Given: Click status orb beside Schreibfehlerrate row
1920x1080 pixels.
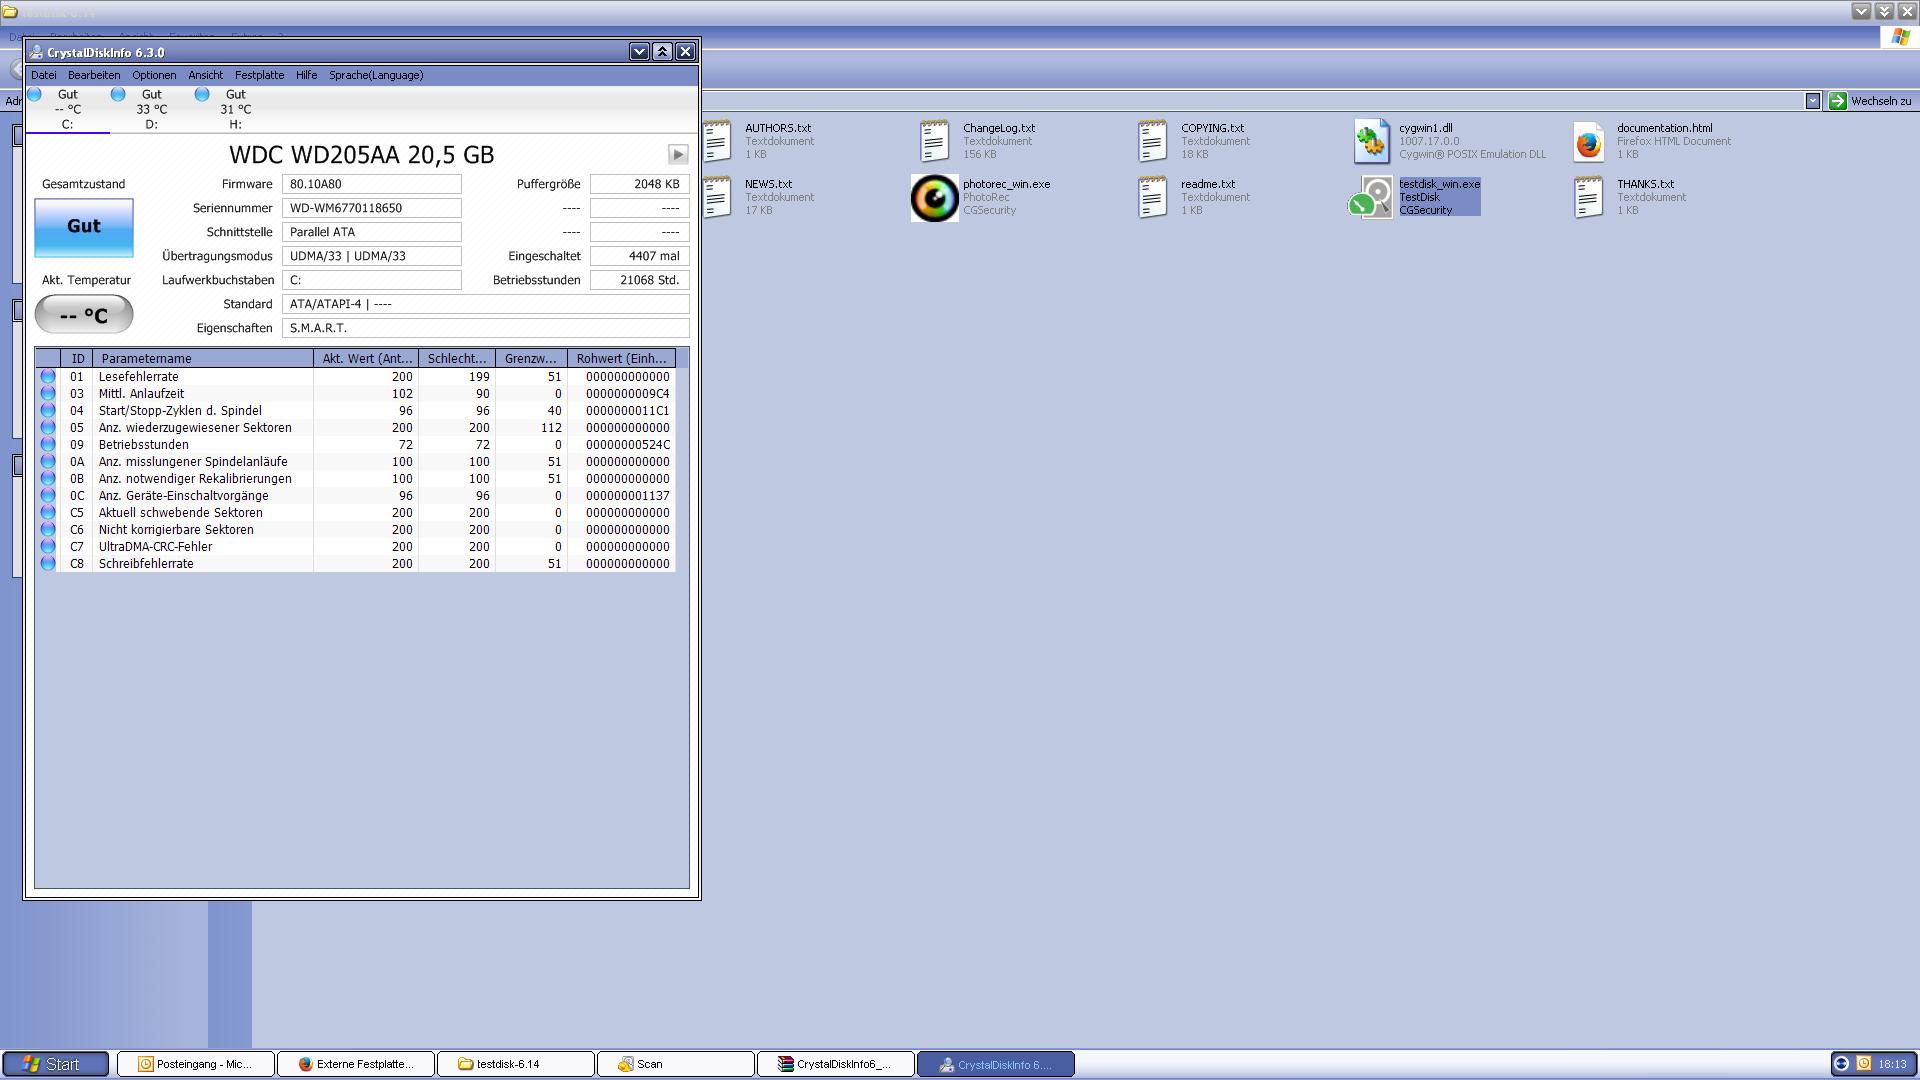Looking at the screenshot, I should point(48,564).
